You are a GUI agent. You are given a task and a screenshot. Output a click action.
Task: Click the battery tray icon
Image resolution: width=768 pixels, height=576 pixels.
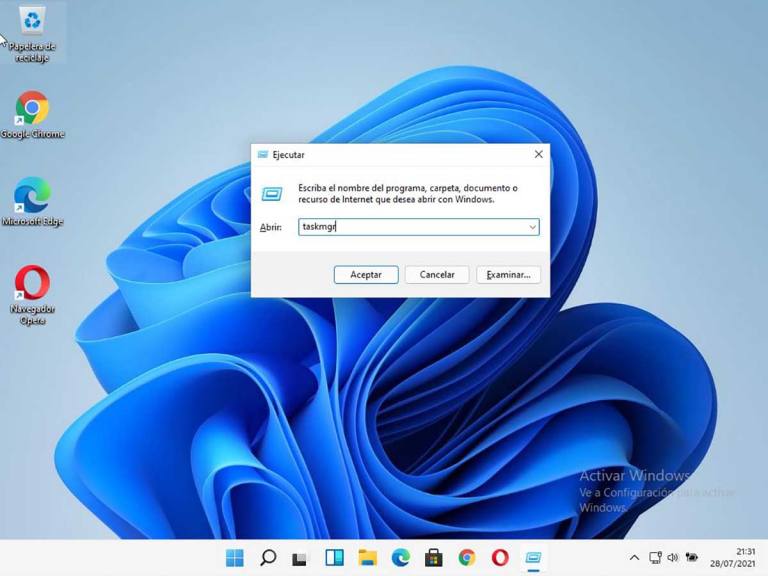(692, 557)
